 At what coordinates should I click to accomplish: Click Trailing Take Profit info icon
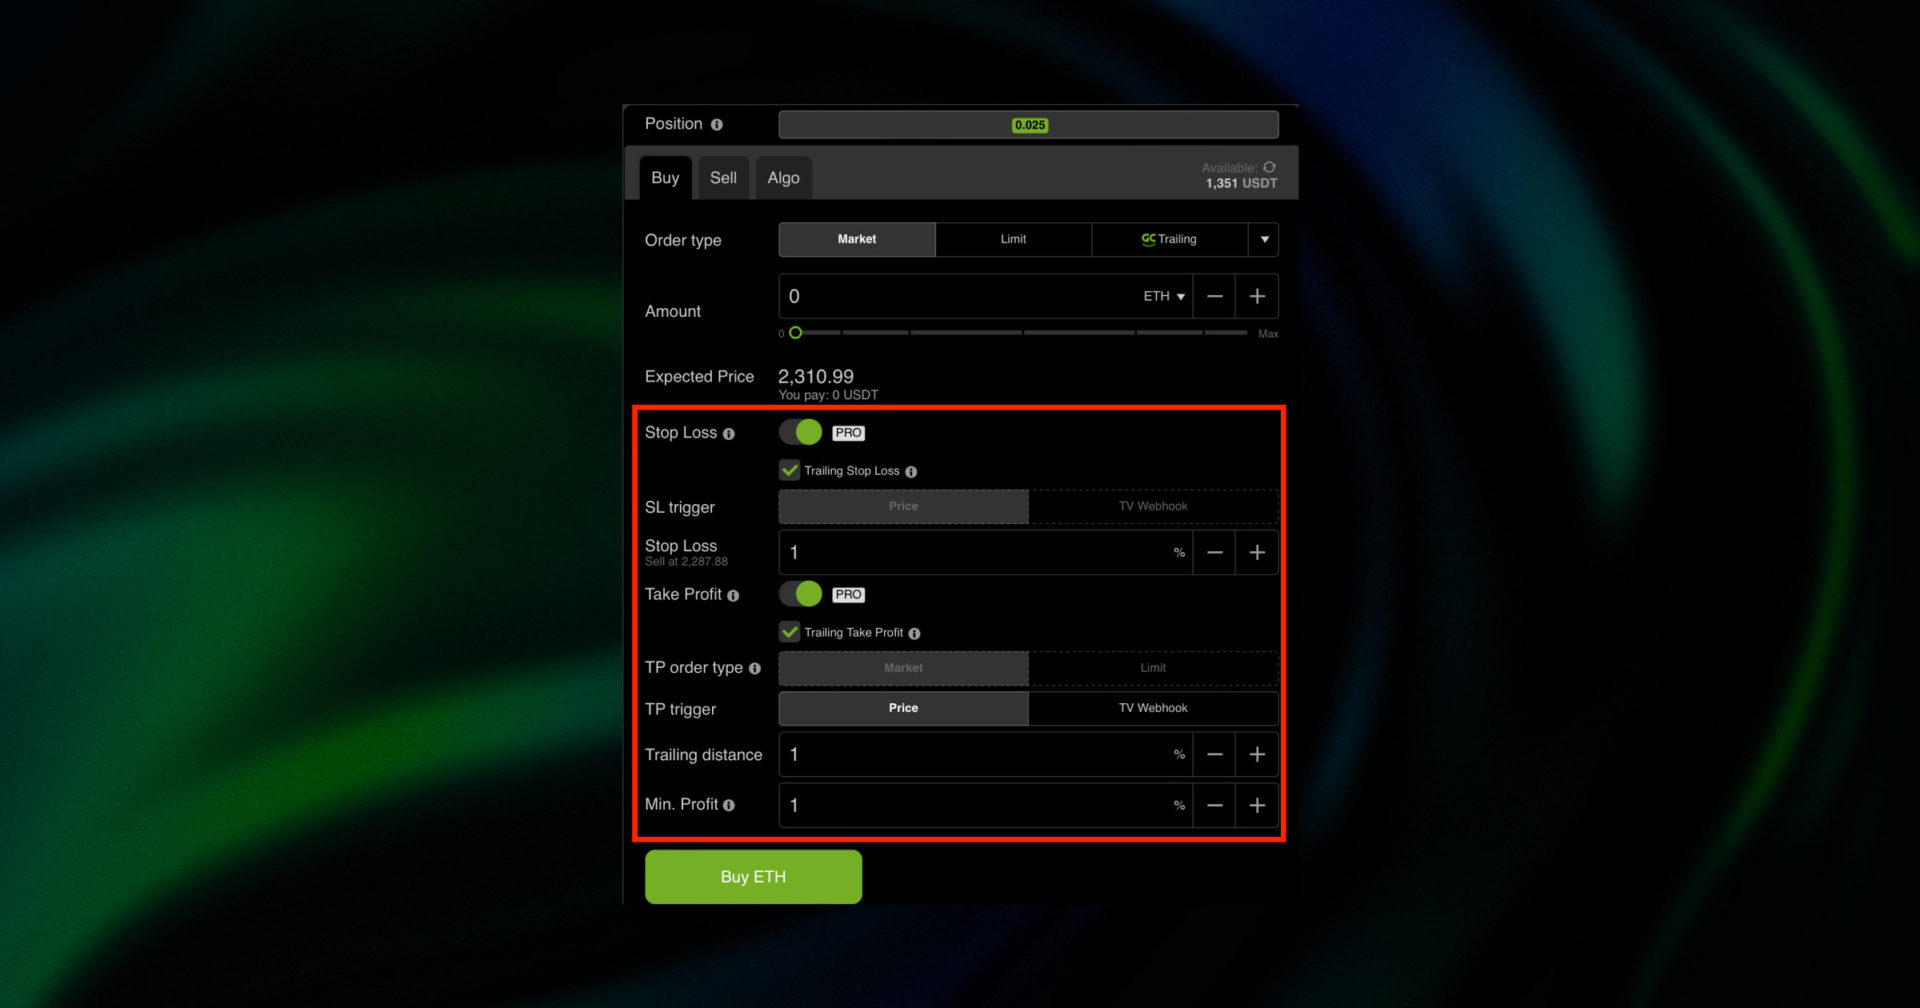click(x=914, y=634)
